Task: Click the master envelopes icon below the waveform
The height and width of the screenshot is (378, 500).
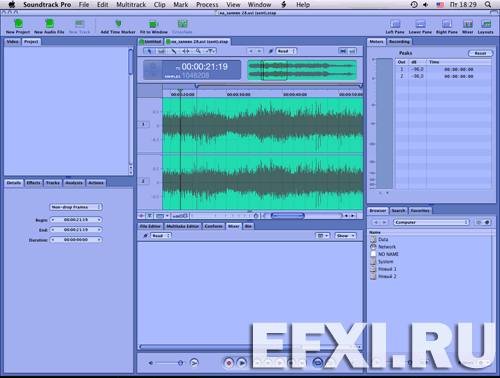Action: click(x=141, y=216)
